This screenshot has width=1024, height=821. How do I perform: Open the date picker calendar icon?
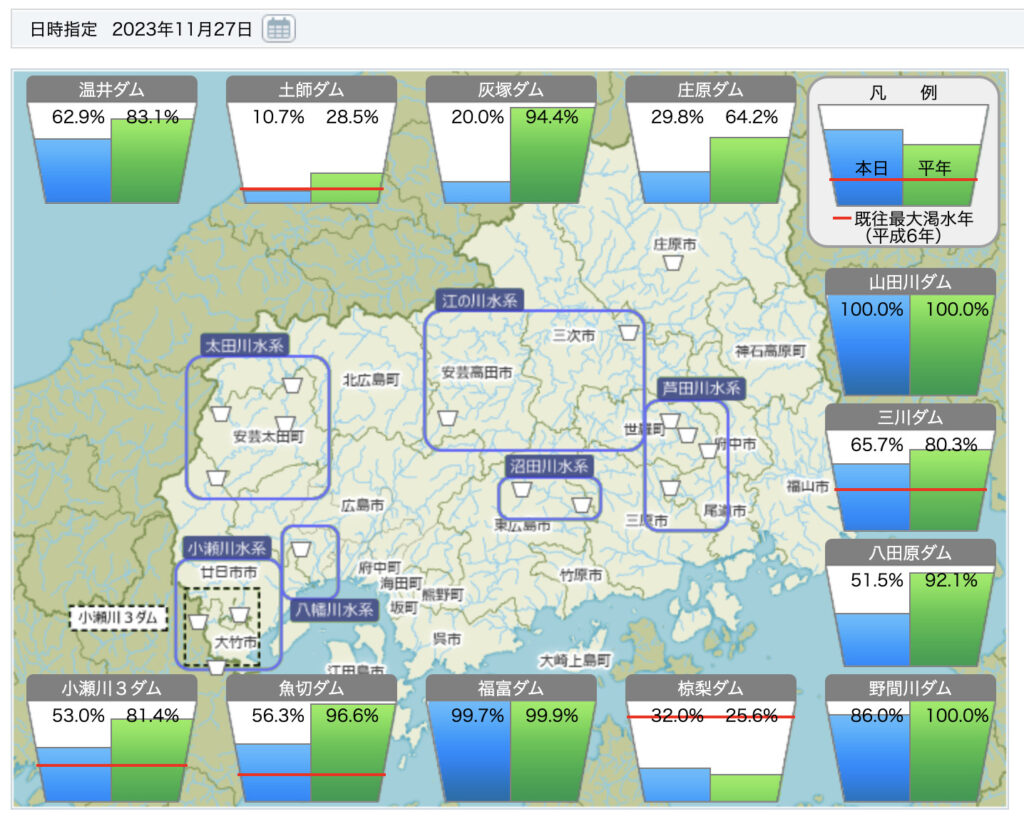click(x=279, y=29)
